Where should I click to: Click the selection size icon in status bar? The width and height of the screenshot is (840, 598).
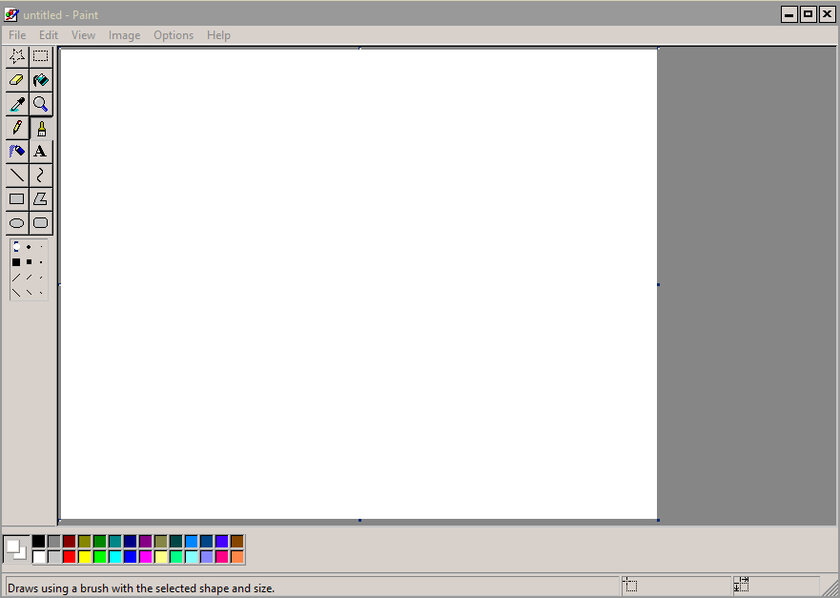click(x=741, y=585)
